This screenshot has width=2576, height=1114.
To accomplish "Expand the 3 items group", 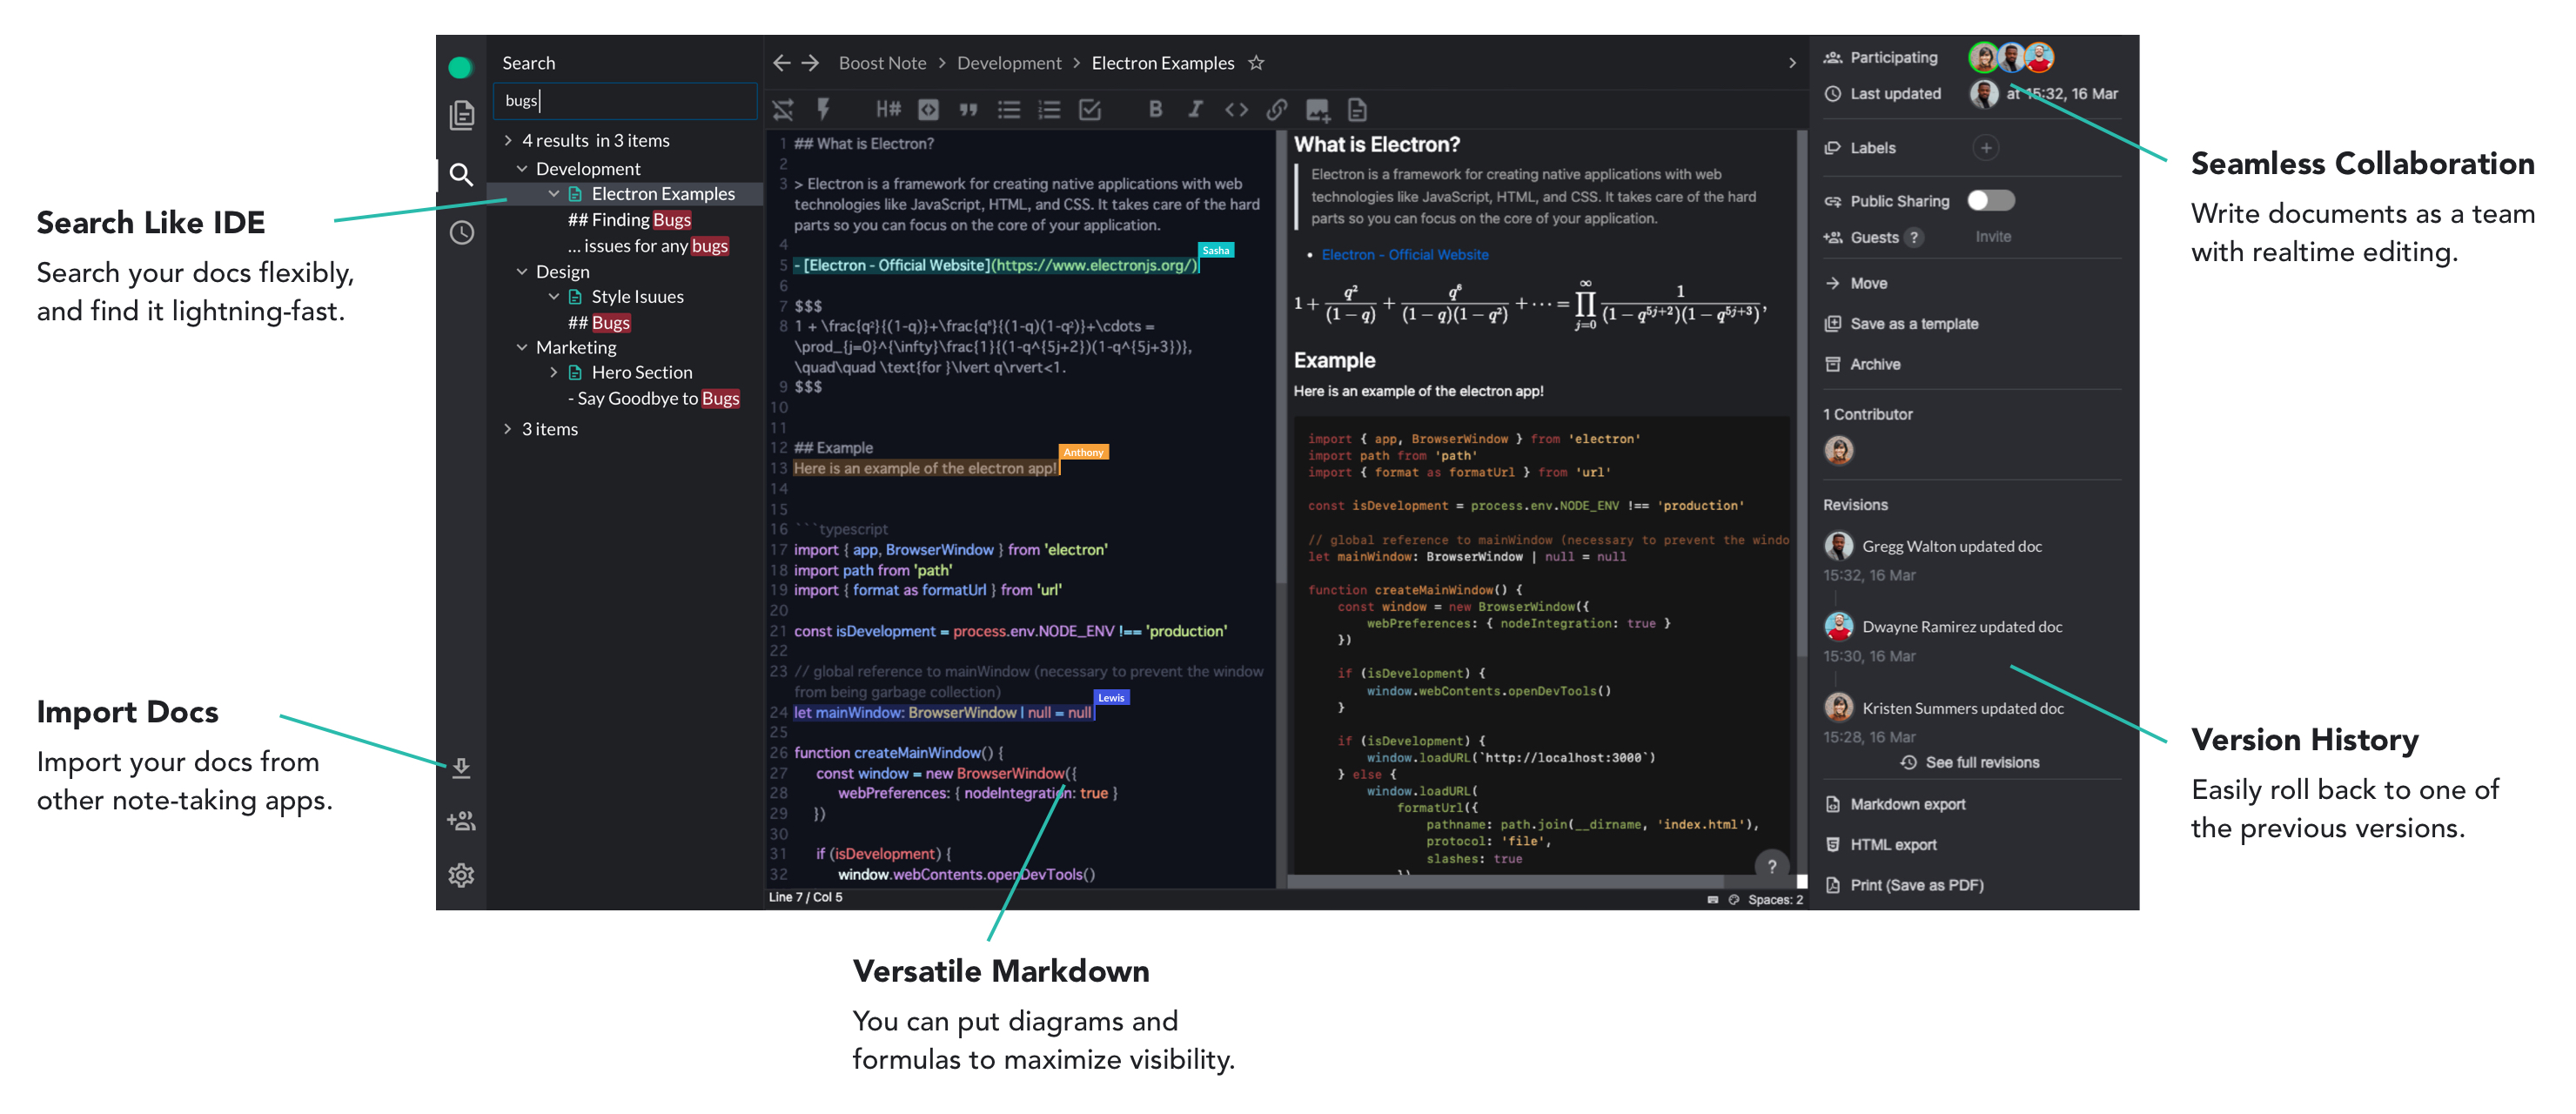I will (508, 429).
